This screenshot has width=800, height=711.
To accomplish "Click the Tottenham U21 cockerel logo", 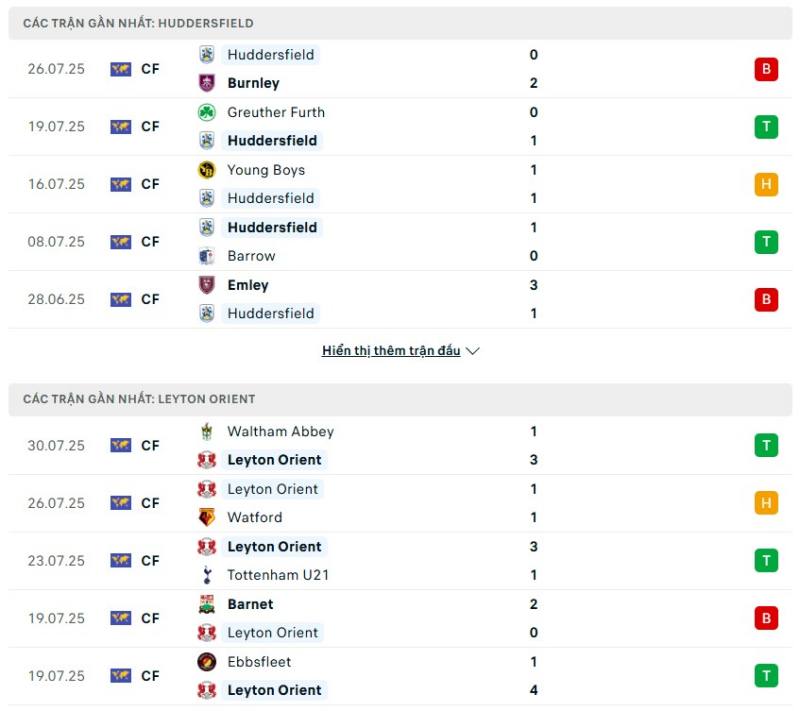I will [207, 575].
